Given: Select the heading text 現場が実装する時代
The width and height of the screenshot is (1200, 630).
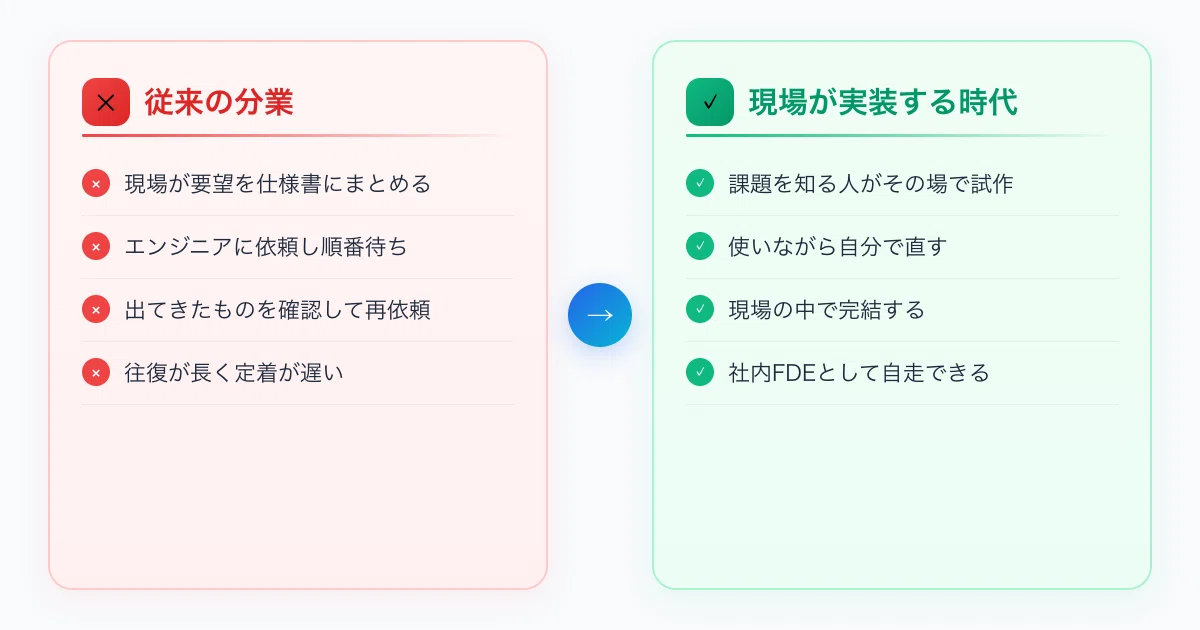Looking at the screenshot, I should coord(883,102).
